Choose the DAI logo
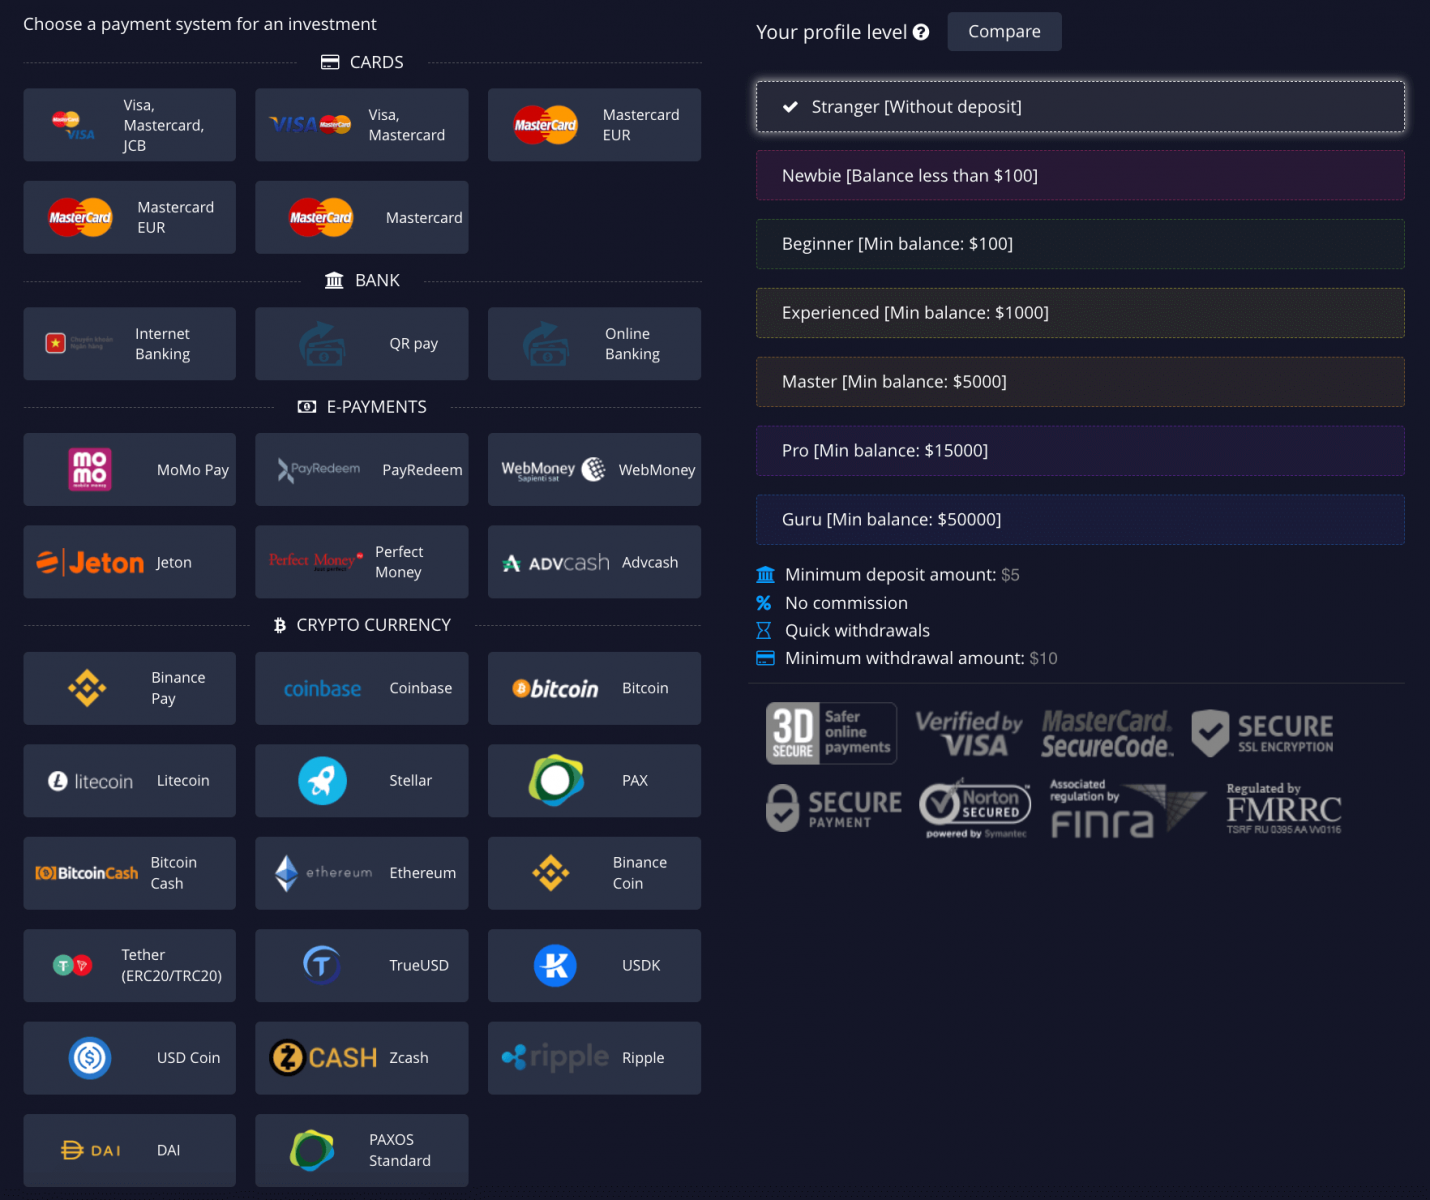Viewport: 1430px width, 1200px height. (90, 1150)
